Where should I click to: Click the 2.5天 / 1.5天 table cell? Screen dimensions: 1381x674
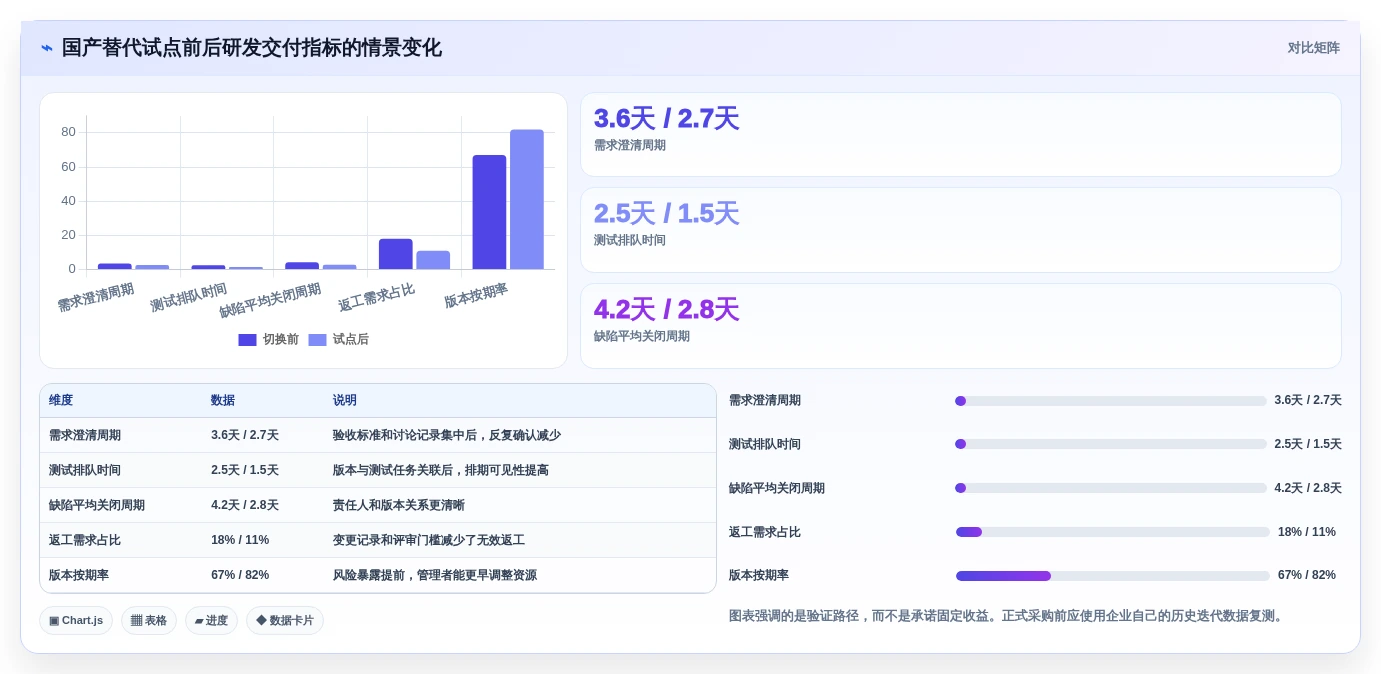(245, 470)
